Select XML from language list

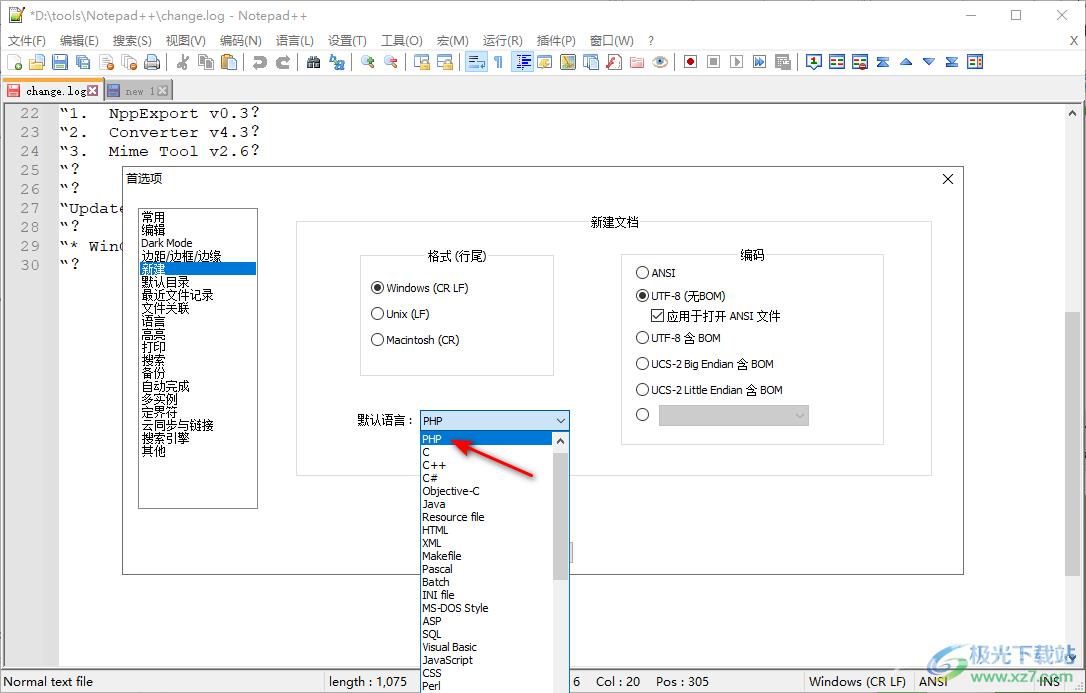[x=487, y=543]
